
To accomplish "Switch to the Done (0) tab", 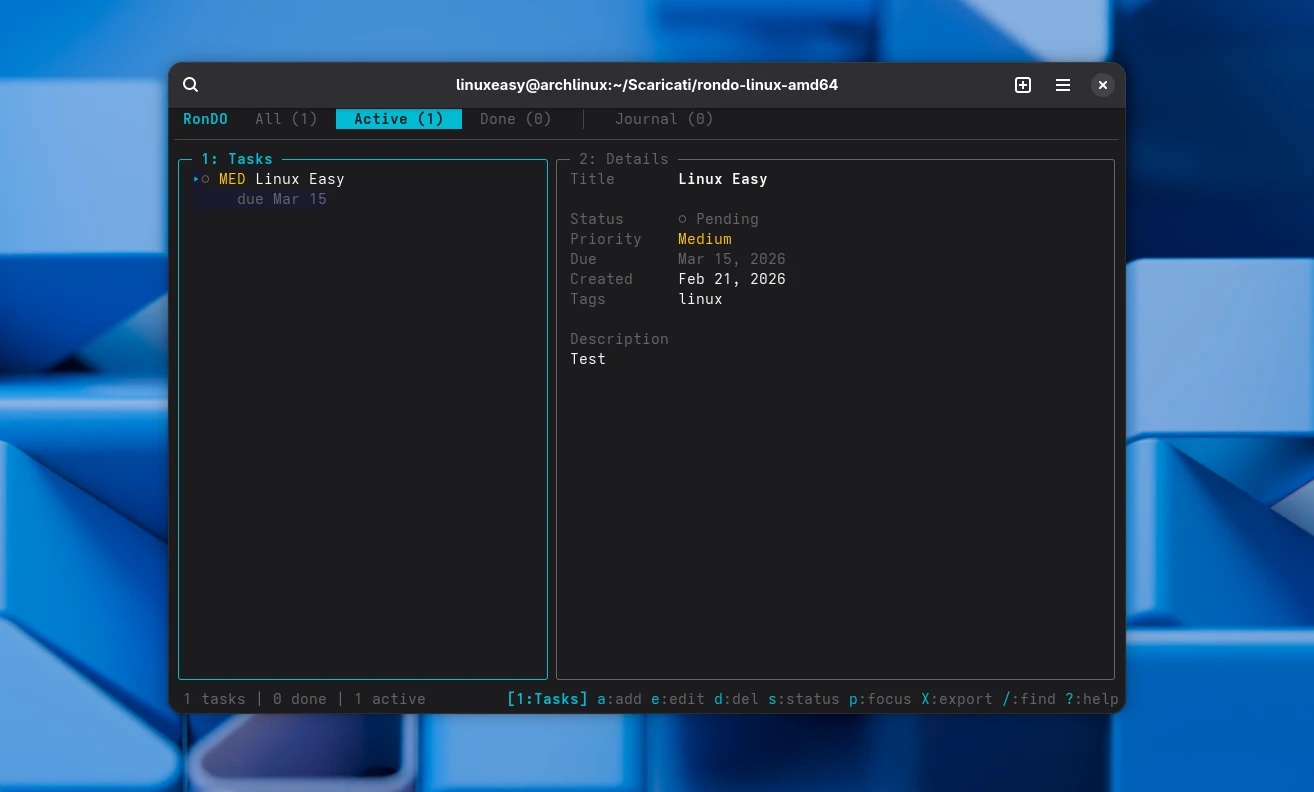I will tap(515, 119).
